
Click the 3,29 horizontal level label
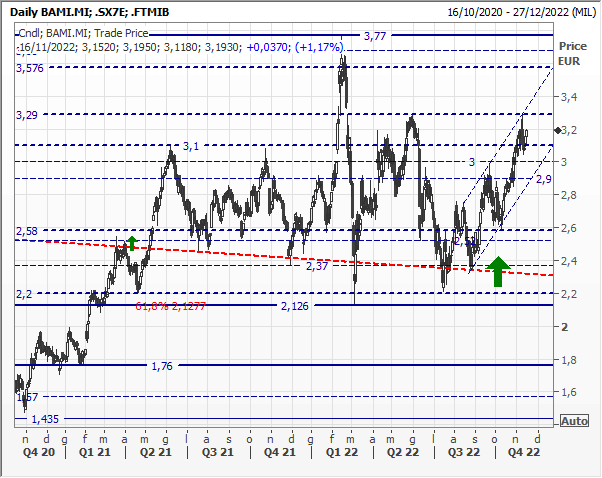point(26,116)
